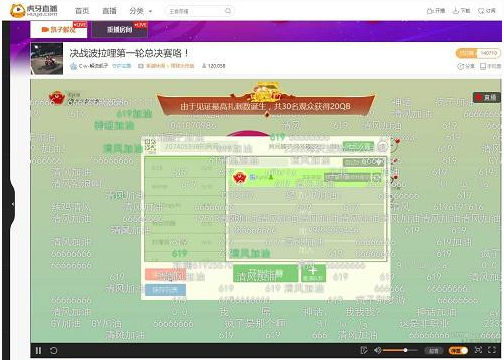
Task: Open the grey video quality selector
Action: (x=433, y=351)
